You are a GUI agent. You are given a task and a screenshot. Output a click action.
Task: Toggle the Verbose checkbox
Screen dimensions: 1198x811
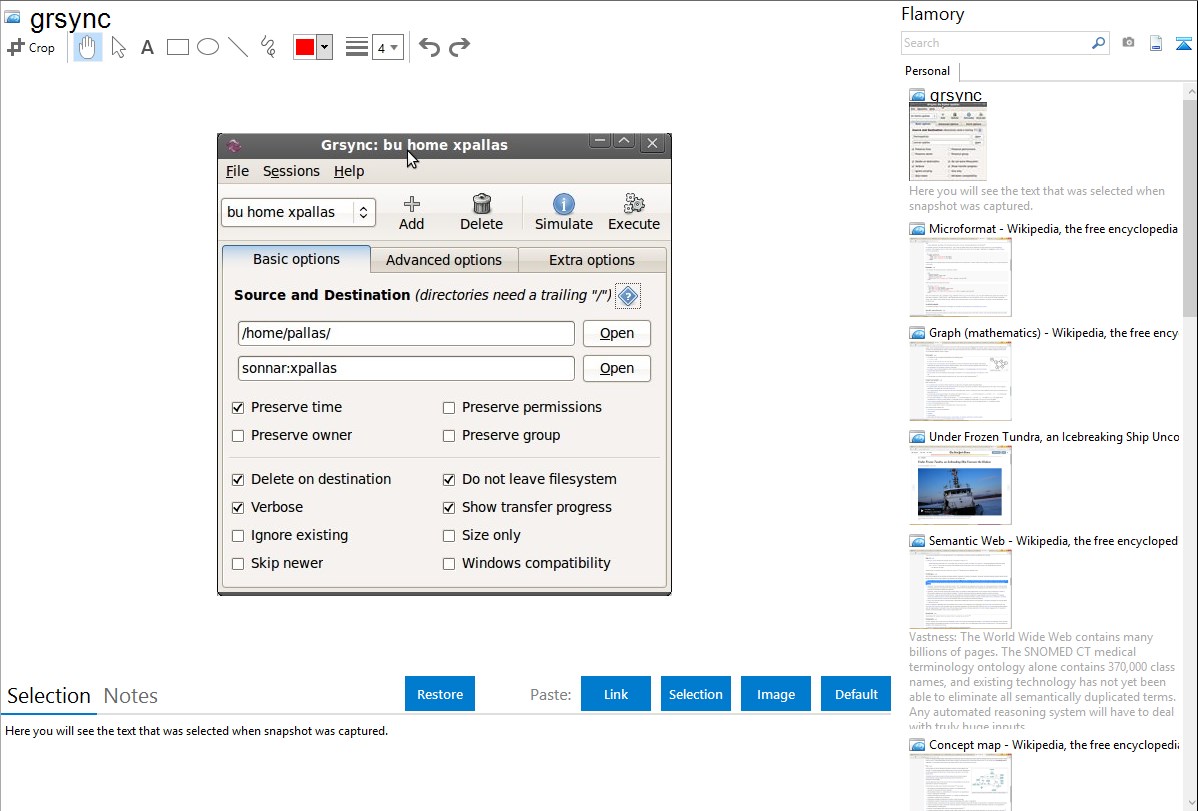tap(238, 508)
